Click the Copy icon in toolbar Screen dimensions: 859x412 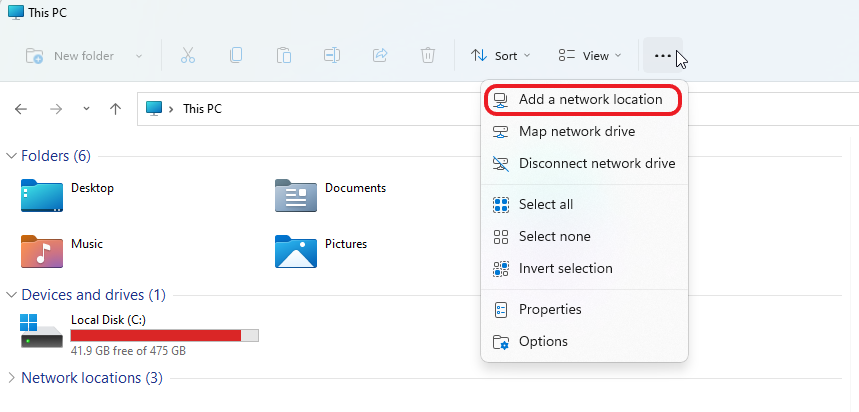236,56
